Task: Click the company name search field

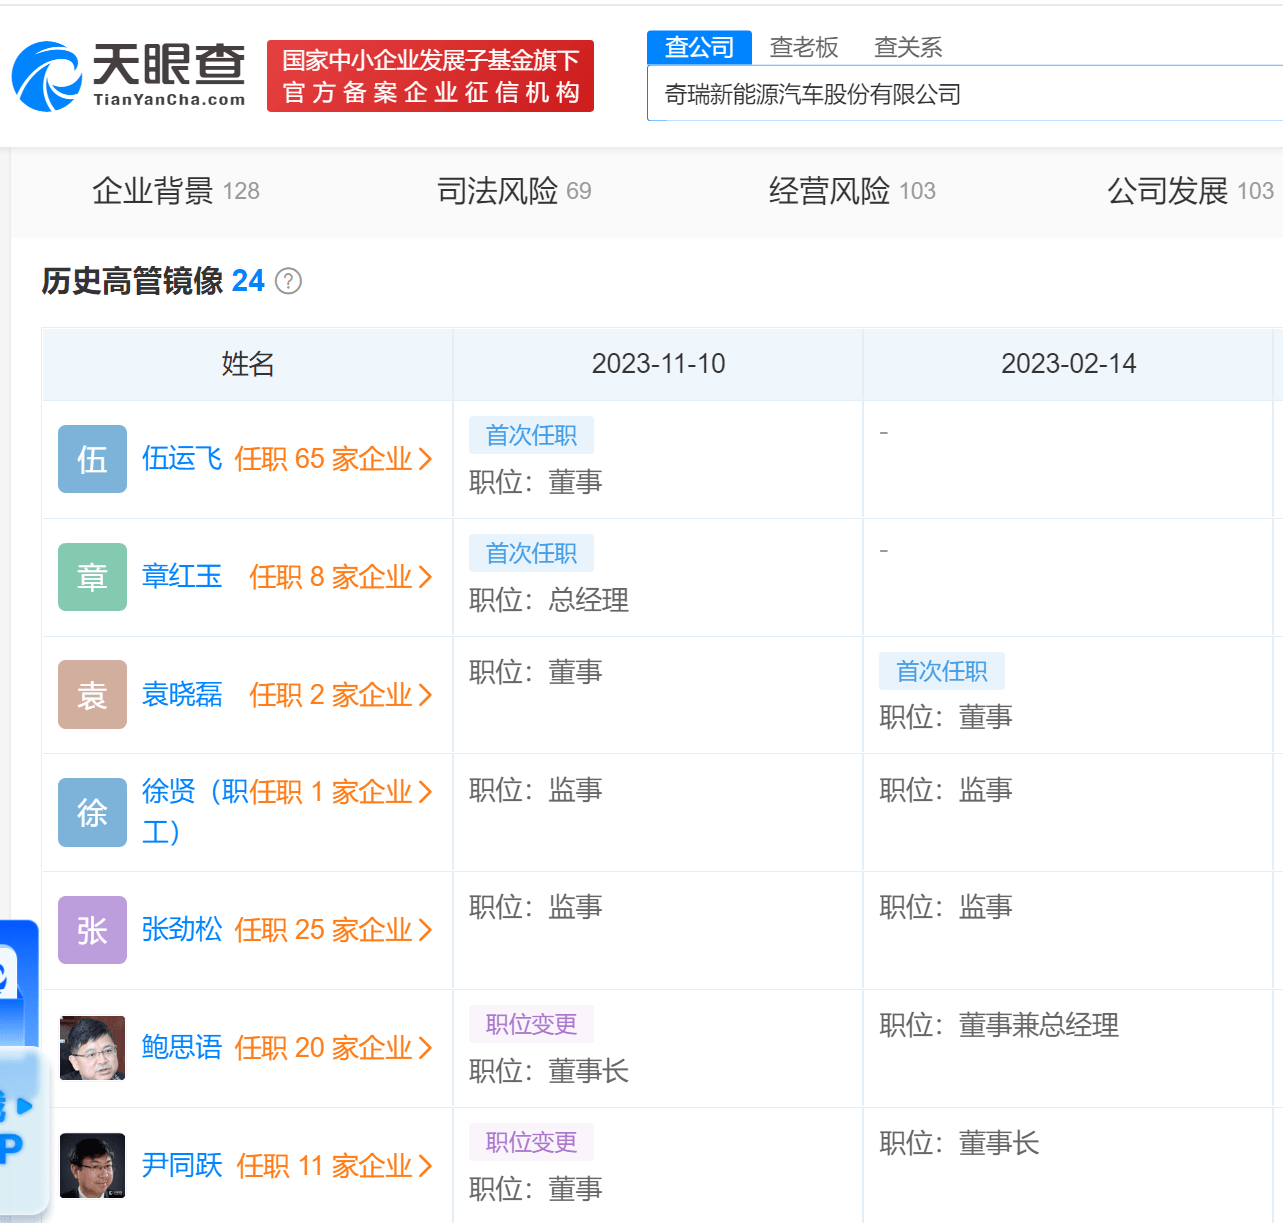Action: pos(965,94)
